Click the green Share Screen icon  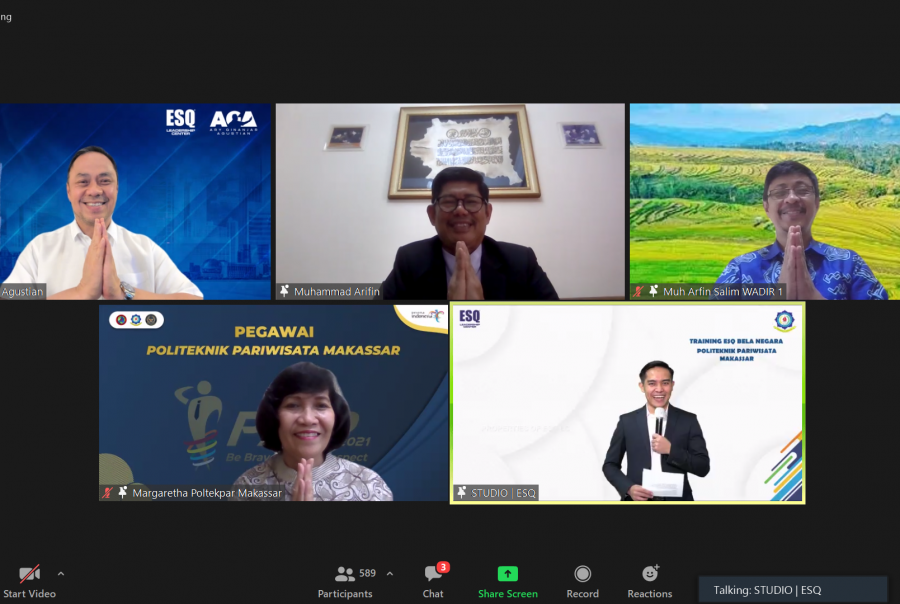click(508, 574)
